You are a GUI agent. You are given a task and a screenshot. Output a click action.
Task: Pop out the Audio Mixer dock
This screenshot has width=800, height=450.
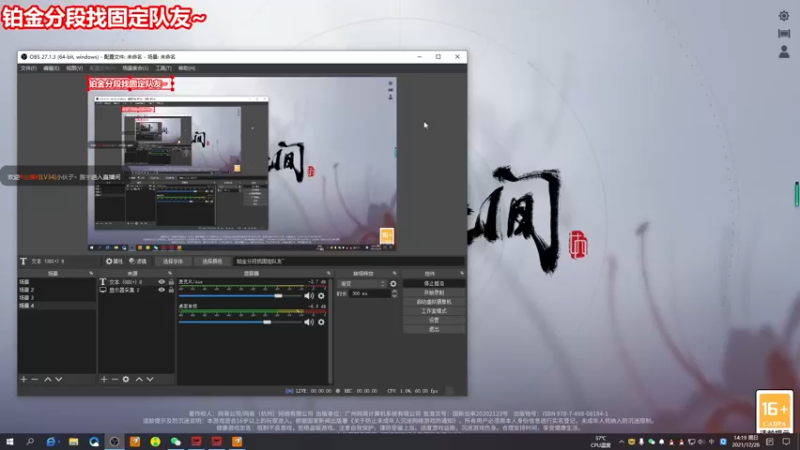coord(329,273)
